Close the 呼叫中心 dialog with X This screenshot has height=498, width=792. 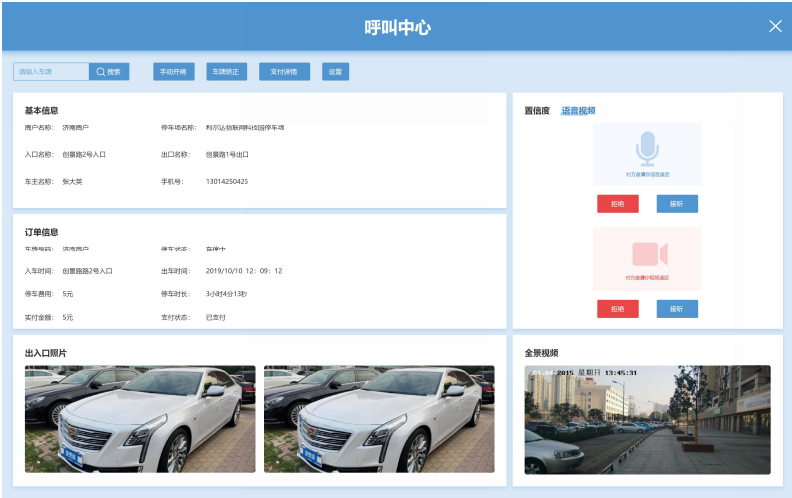pyautogui.click(x=775, y=26)
